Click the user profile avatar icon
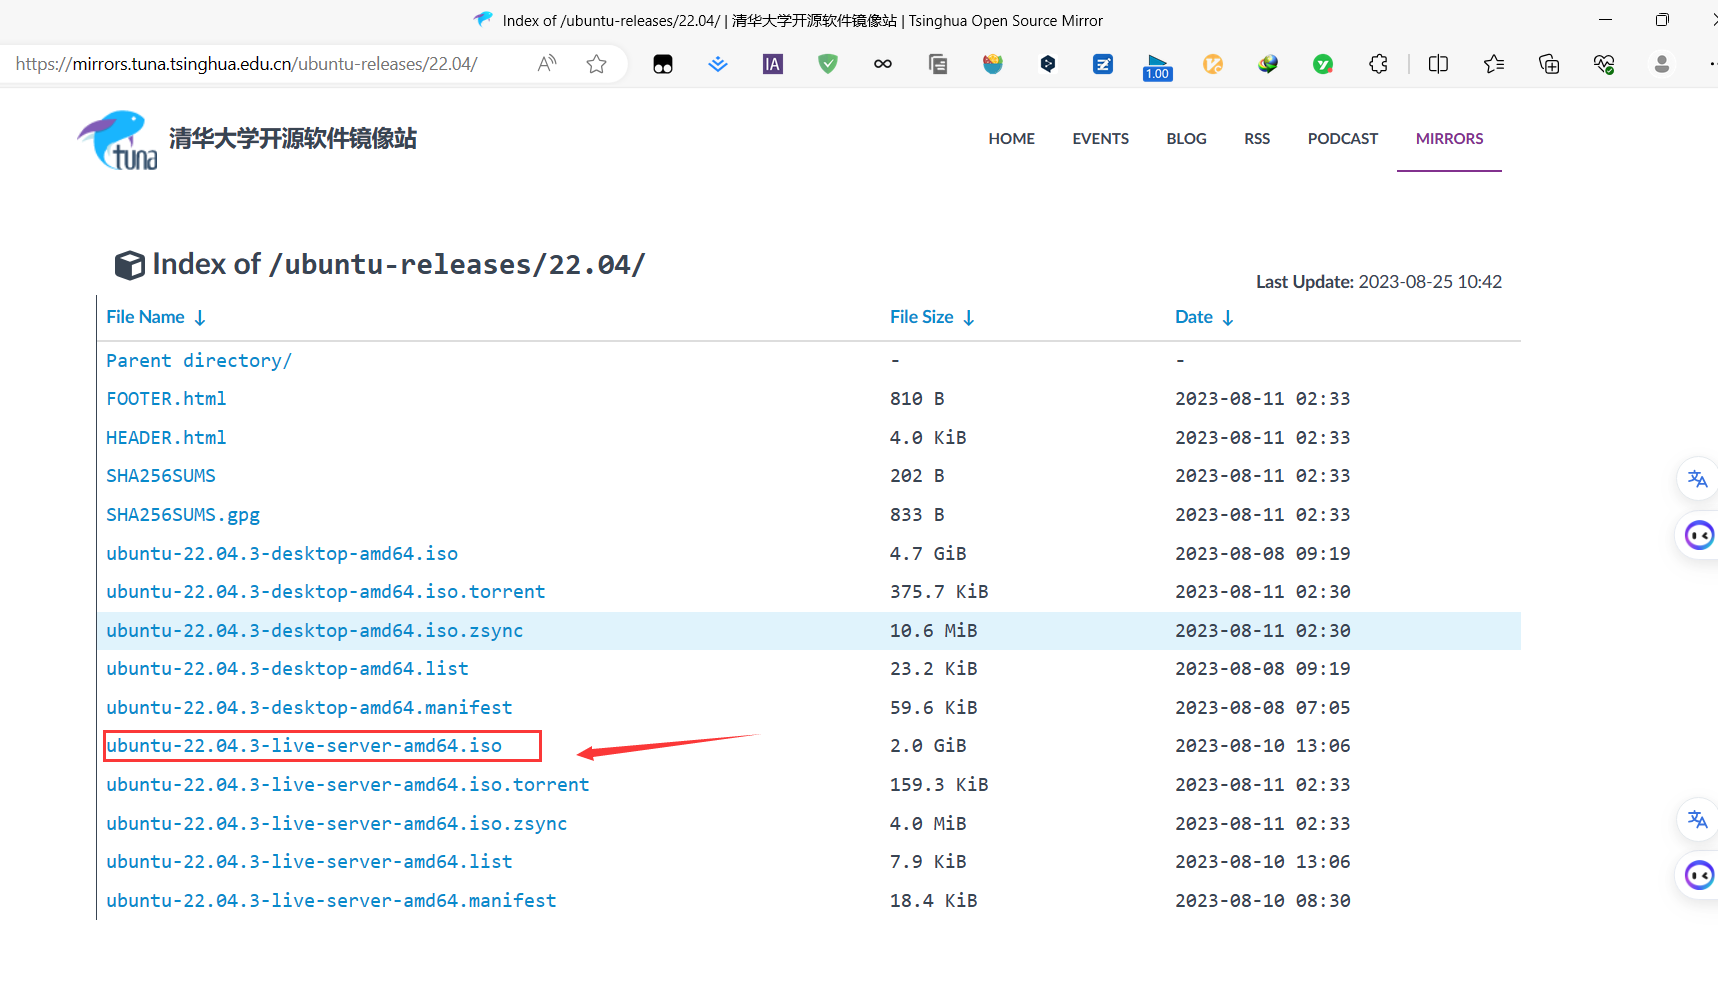Screen dimensions: 1718x993 (x=1662, y=64)
